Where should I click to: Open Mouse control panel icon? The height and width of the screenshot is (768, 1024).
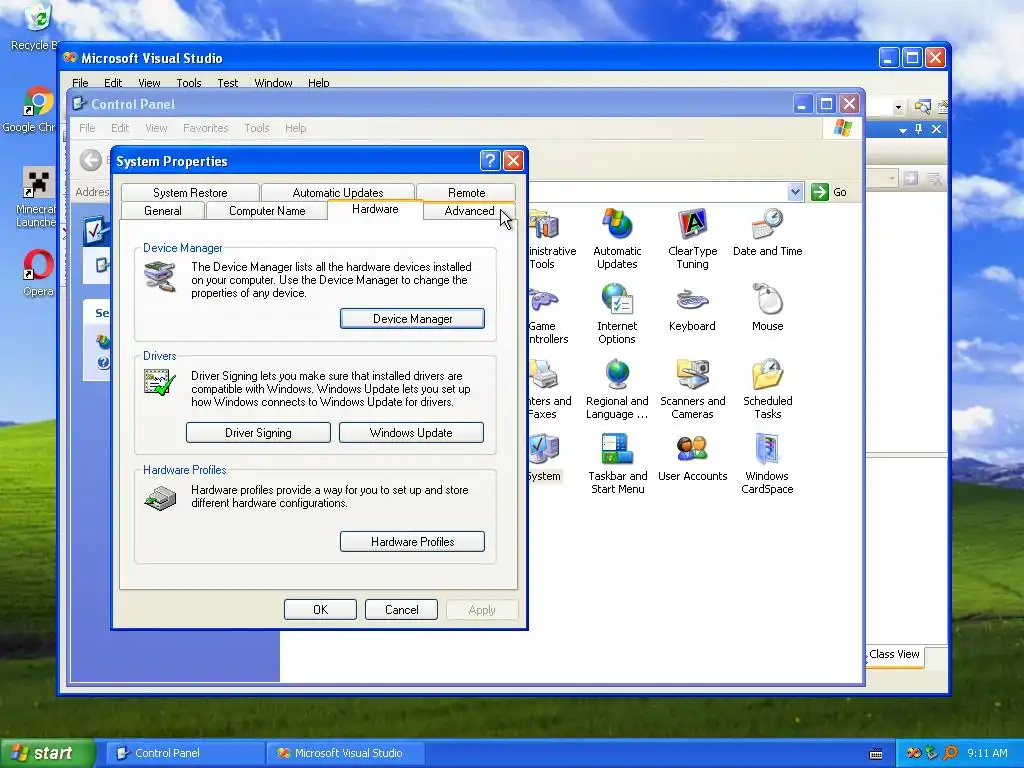(x=767, y=307)
